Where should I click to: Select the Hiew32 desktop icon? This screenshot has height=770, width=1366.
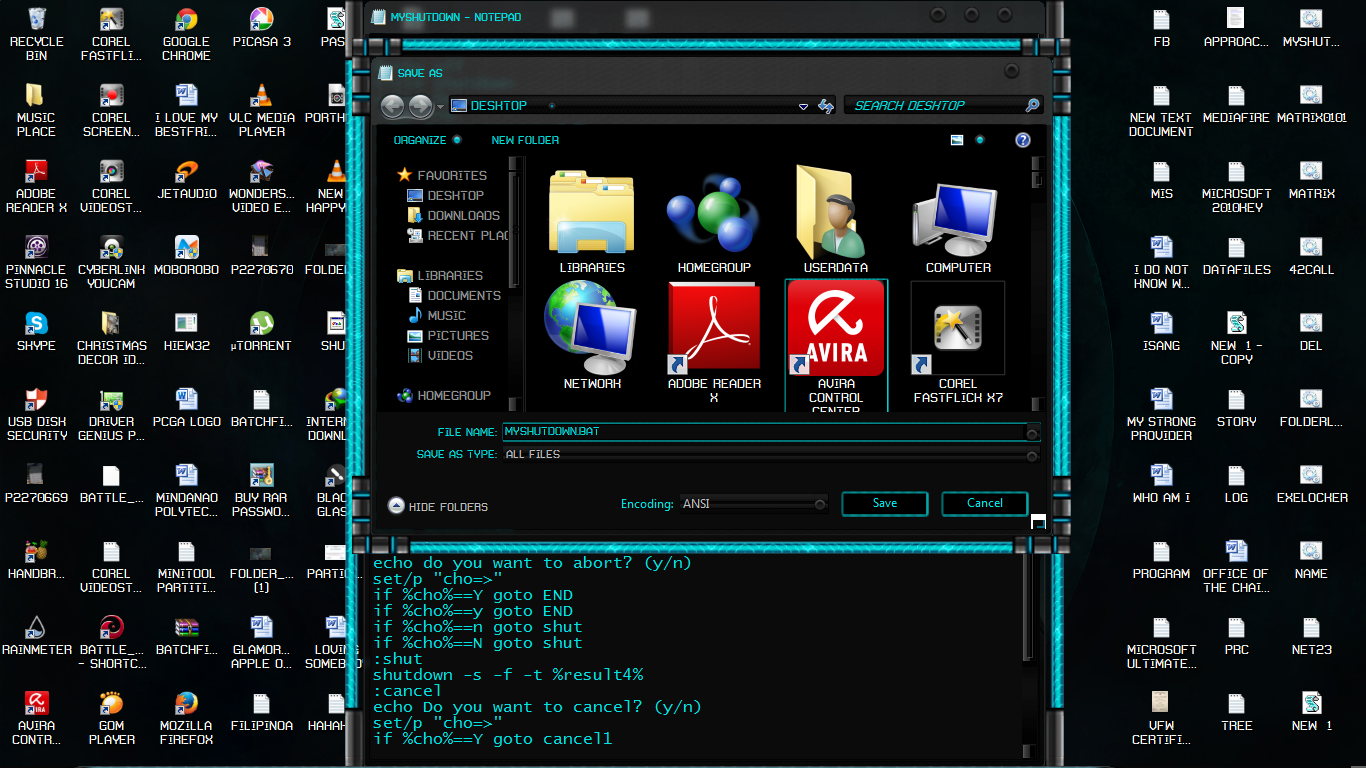(186, 331)
